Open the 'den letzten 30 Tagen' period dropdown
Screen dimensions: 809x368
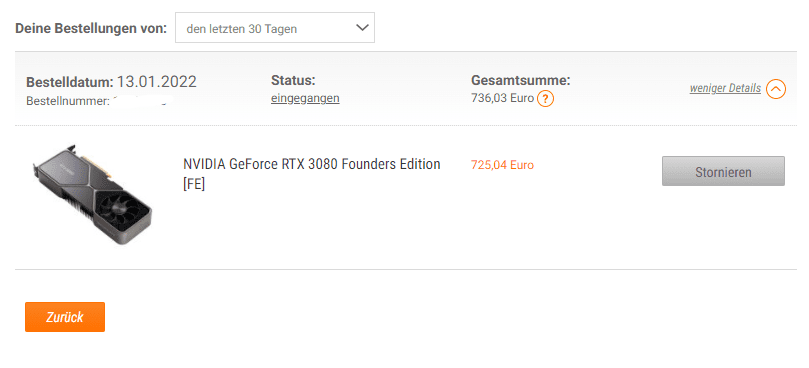click(x=274, y=28)
